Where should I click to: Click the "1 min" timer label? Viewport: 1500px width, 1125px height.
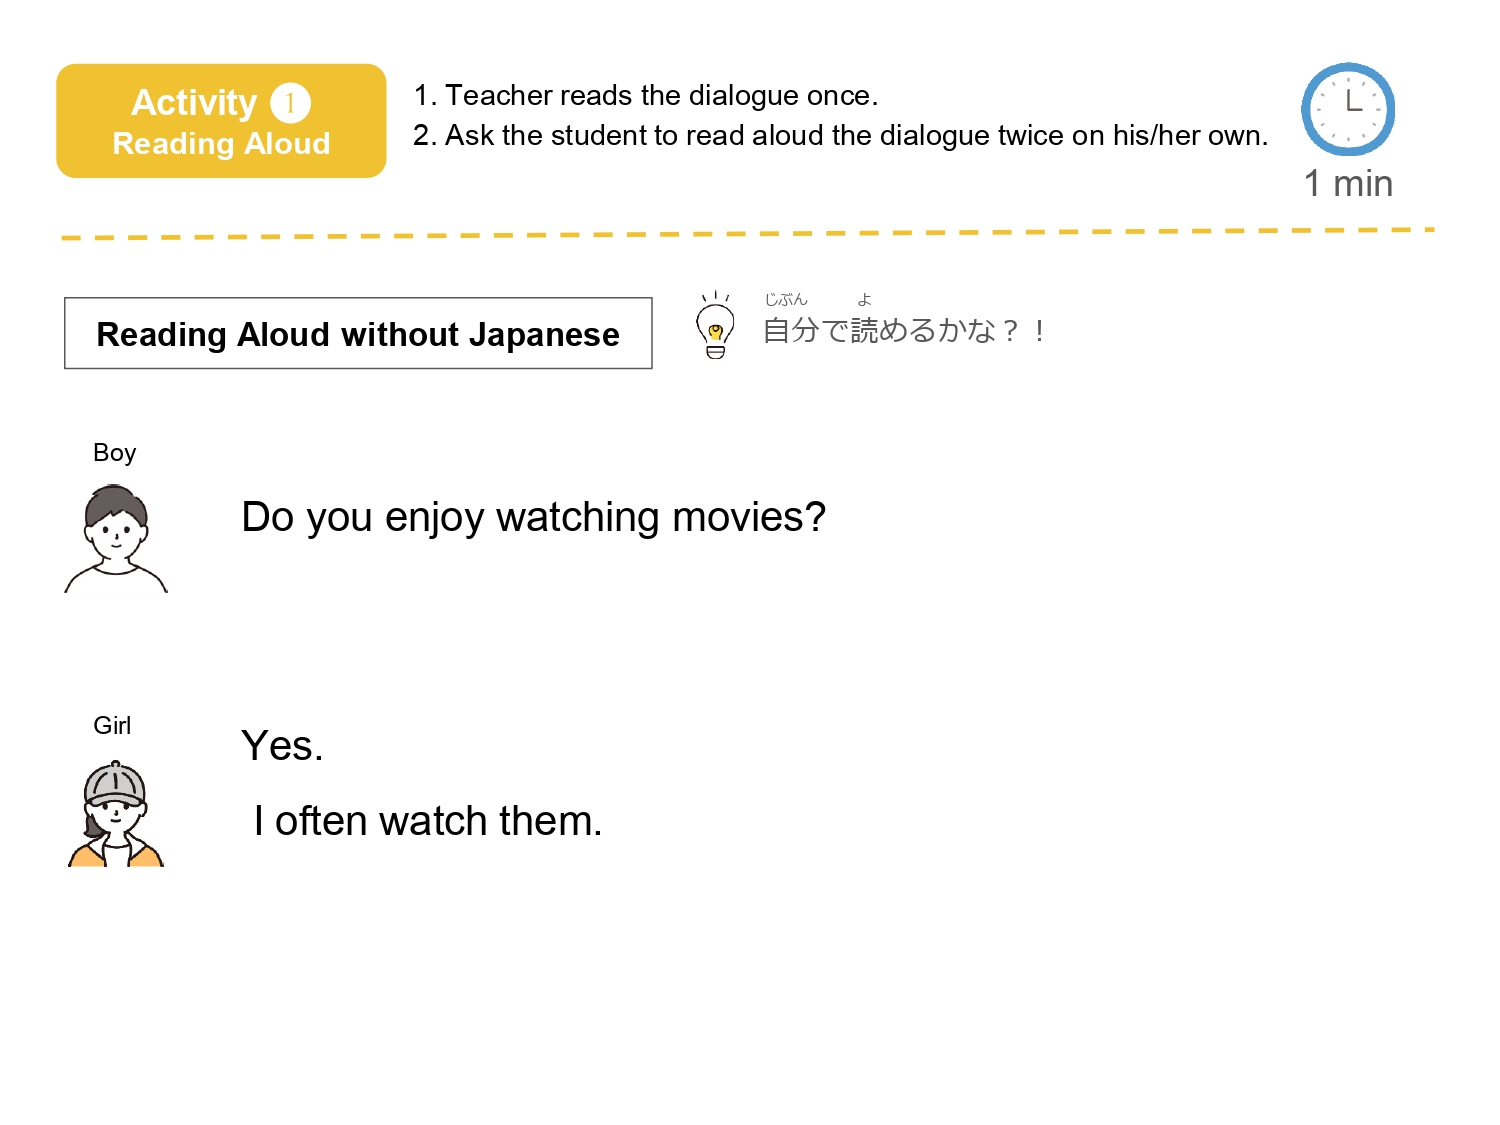pos(1348,184)
